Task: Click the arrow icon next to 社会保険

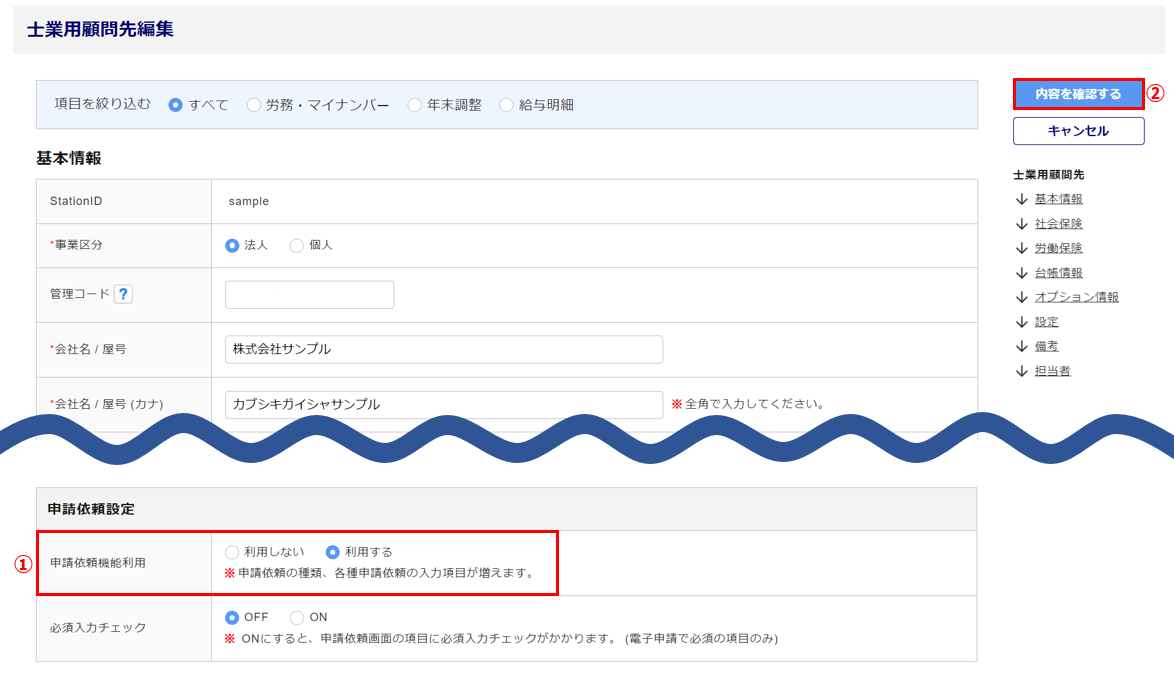Action: pos(1021,224)
